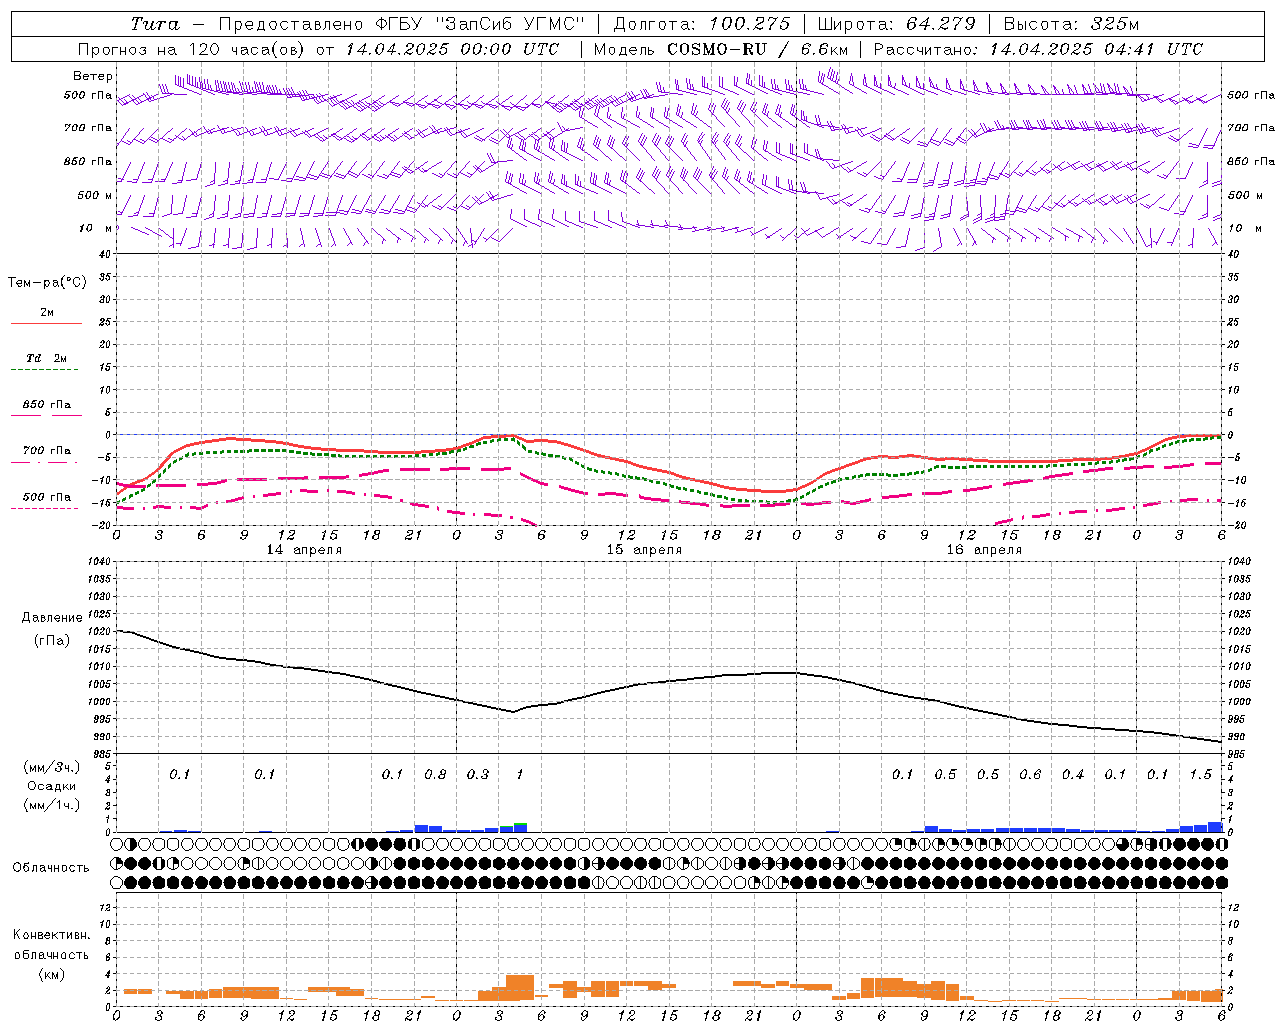Click the "Осадки" precipitation label
This screenshot has width=1280, height=1024.
click(x=51, y=786)
